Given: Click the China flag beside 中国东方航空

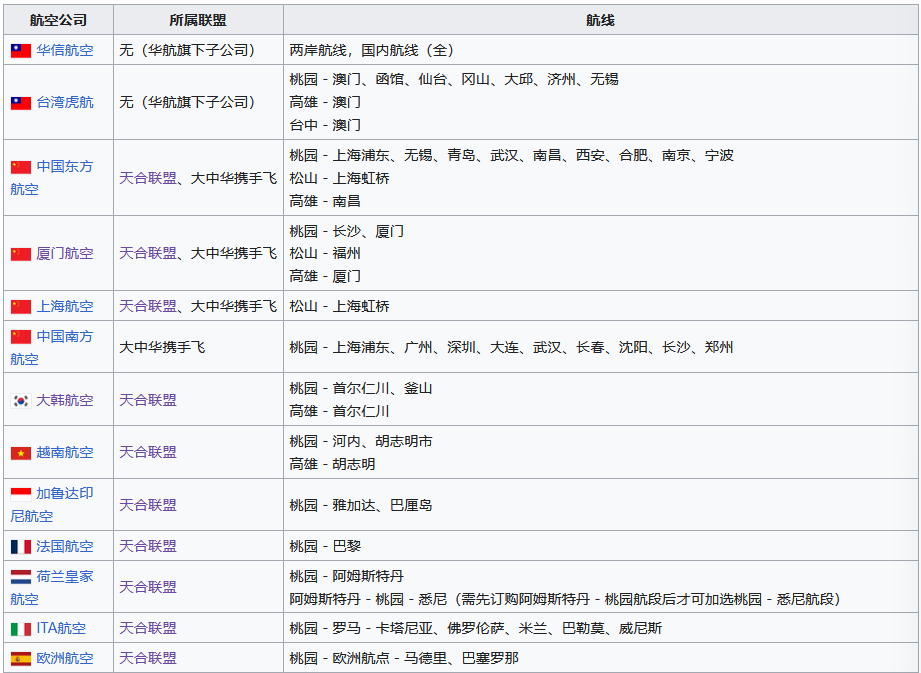Looking at the screenshot, I should tap(21, 167).
